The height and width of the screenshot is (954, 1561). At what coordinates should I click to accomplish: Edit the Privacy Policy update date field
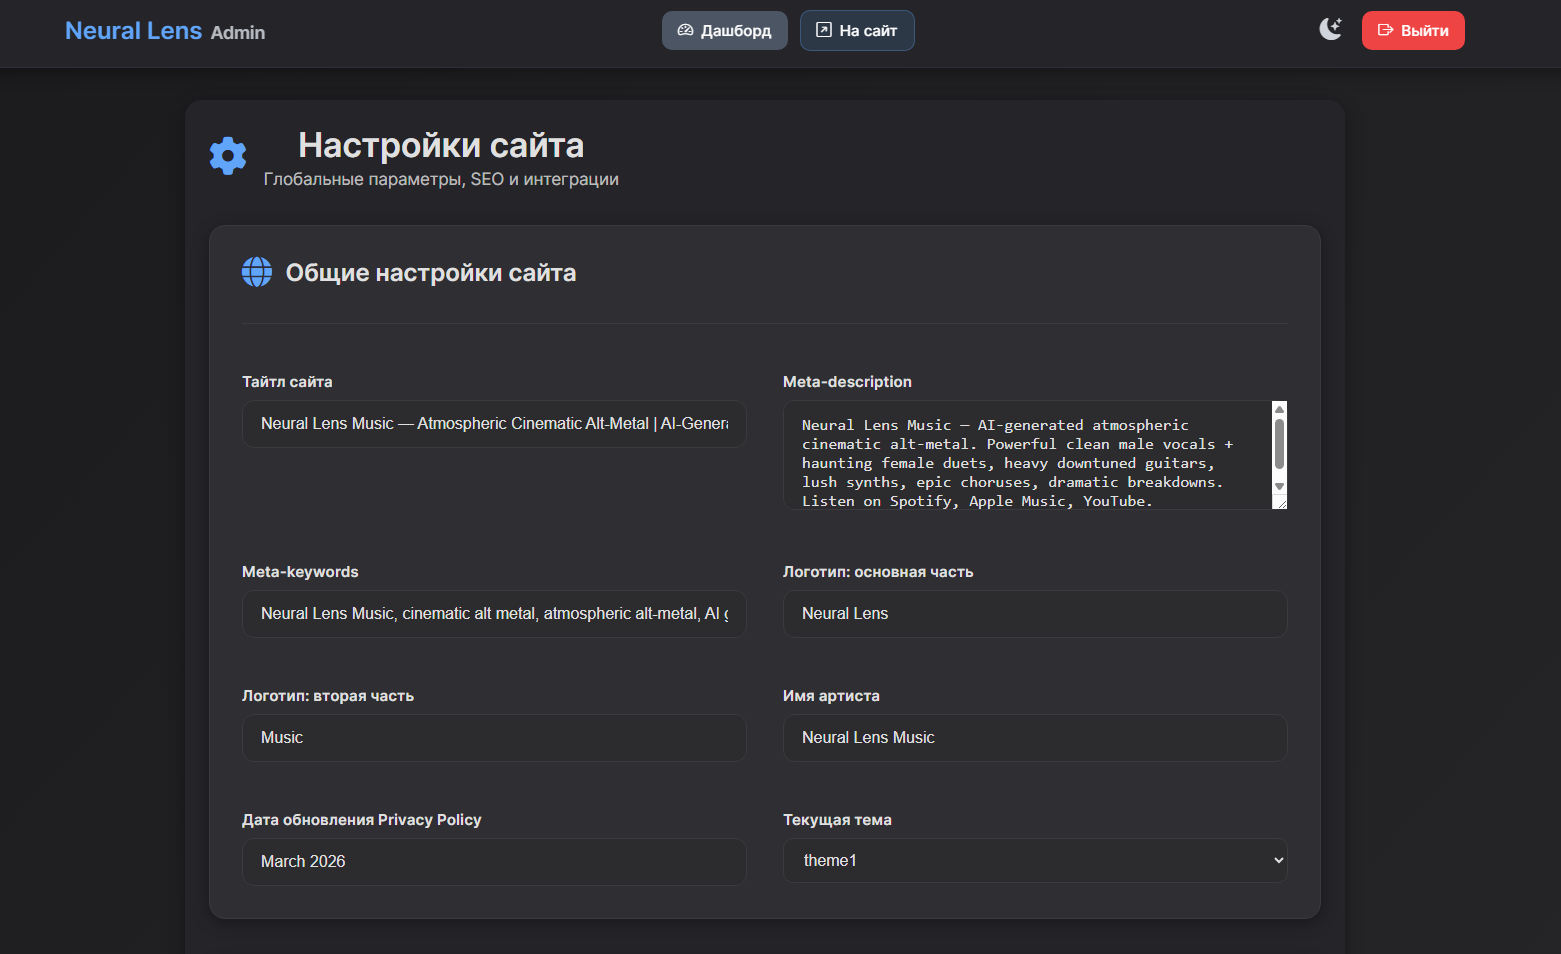494,862
